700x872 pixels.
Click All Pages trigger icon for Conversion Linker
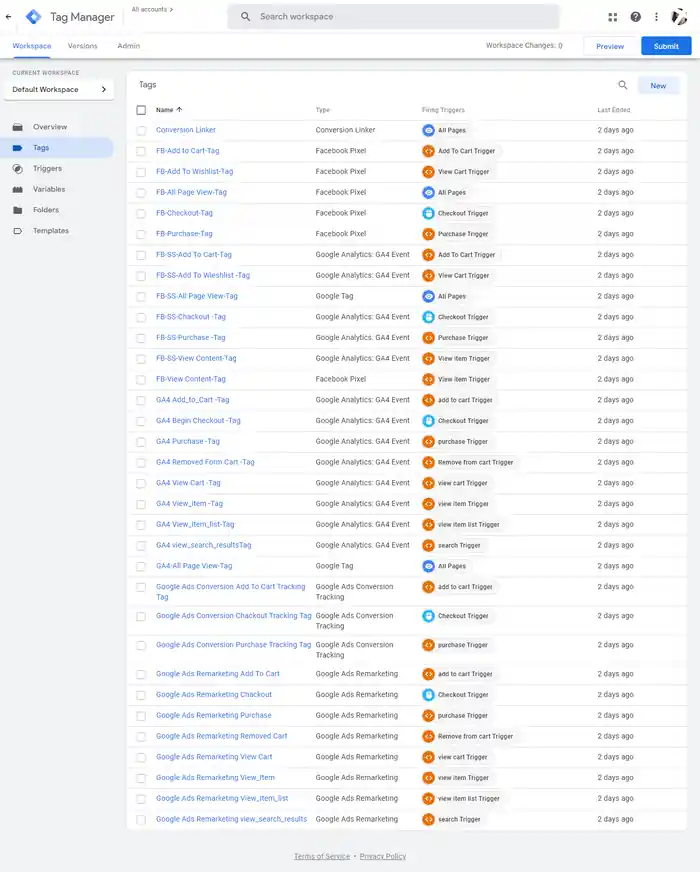click(428, 130)
